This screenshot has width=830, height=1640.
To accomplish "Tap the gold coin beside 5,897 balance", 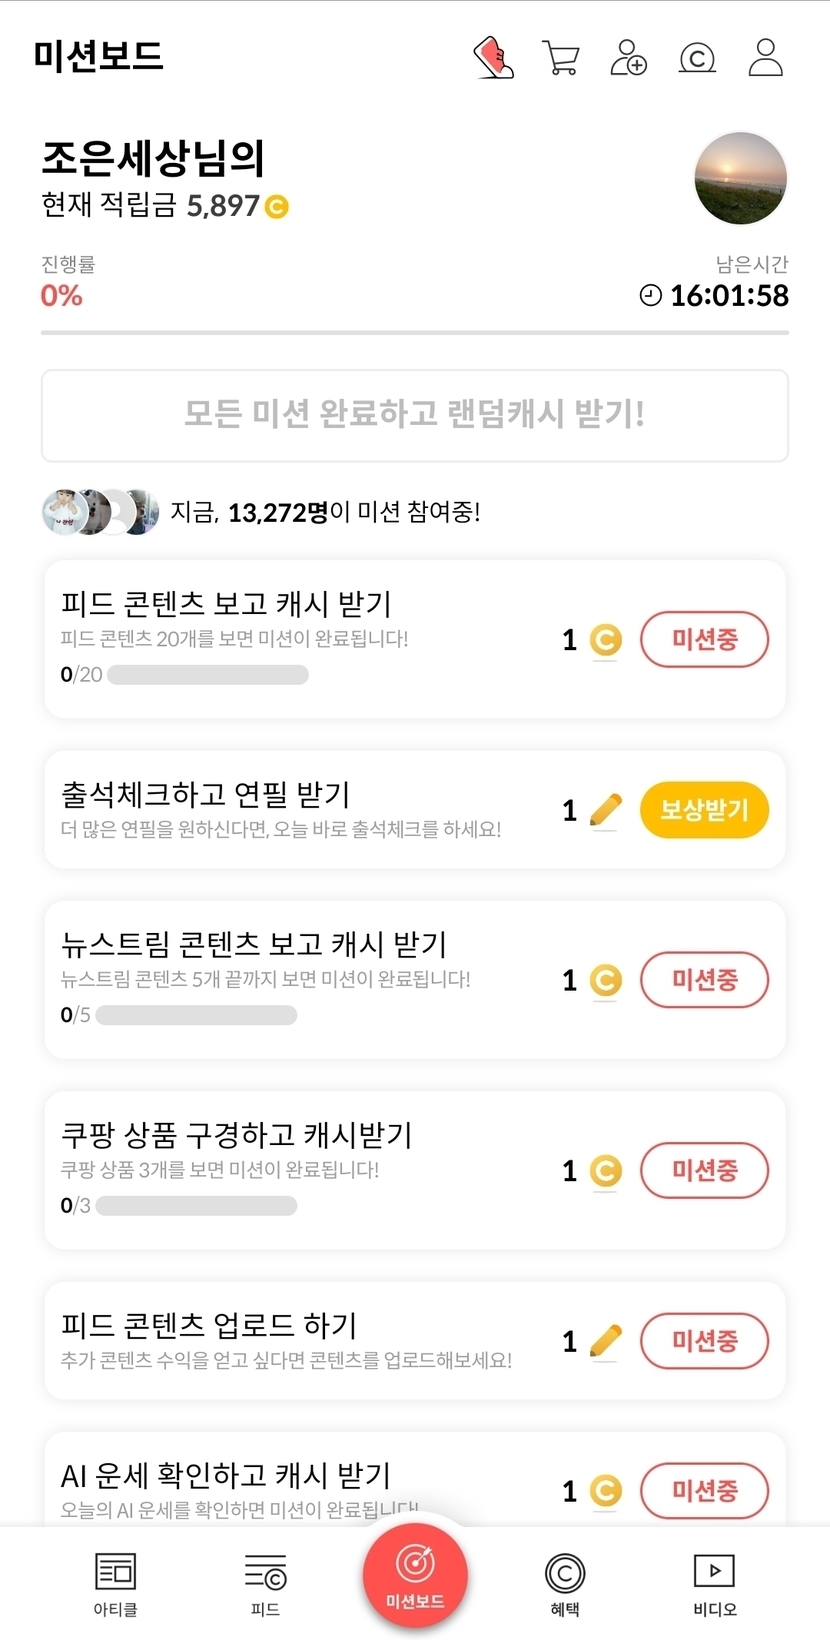I will (276, 207).
